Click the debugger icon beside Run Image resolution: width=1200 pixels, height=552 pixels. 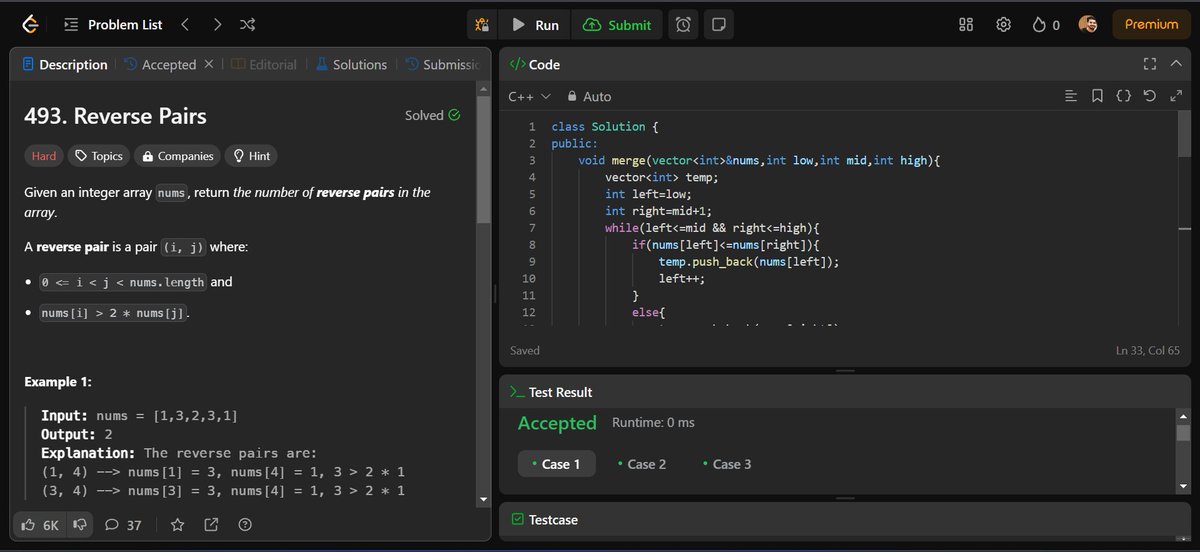[x=483, y=25]
